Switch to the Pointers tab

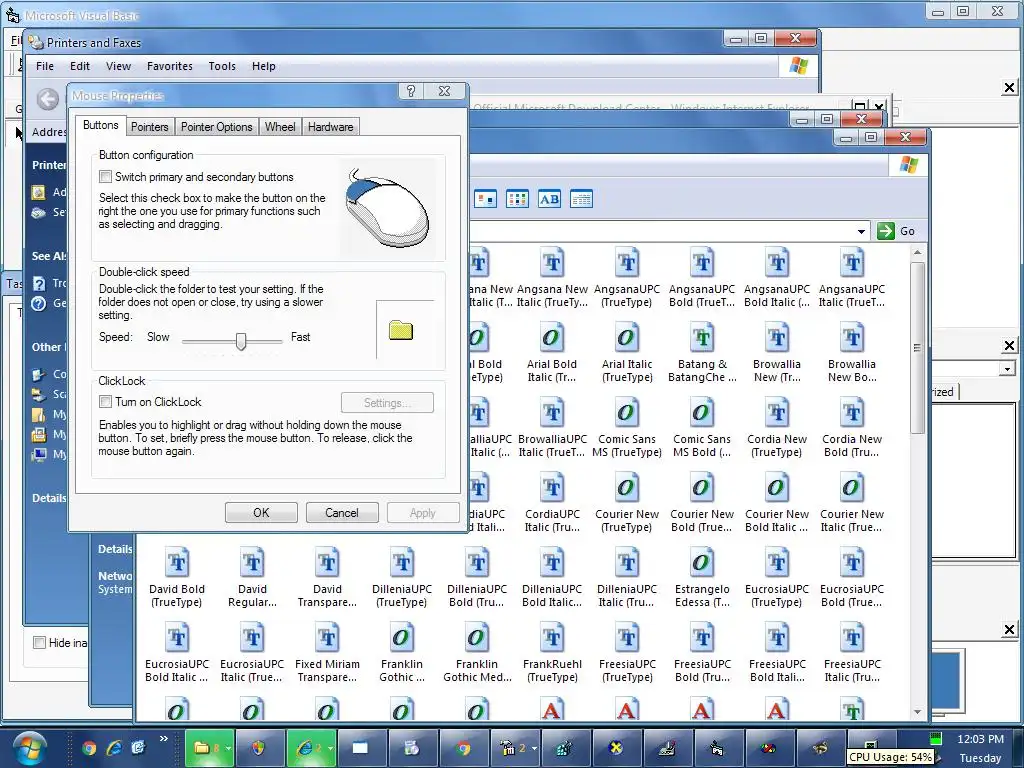150,127
